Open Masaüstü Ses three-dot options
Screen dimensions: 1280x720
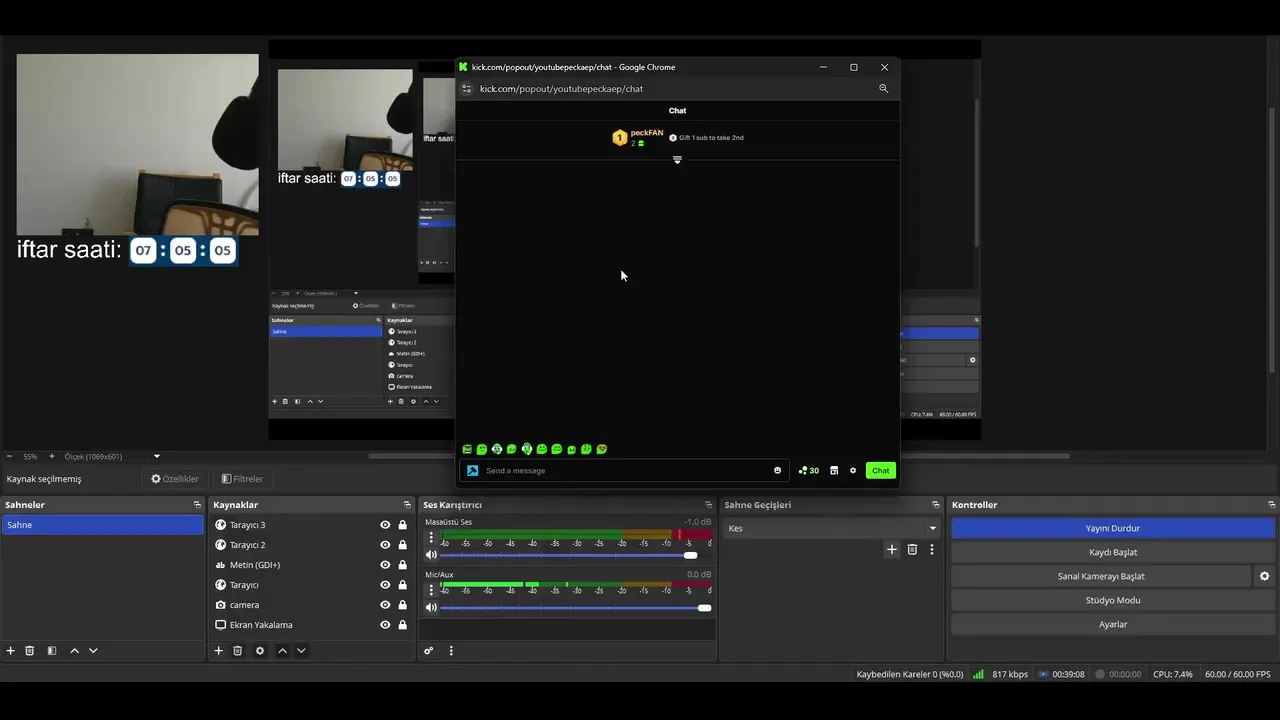coord(431,537)
